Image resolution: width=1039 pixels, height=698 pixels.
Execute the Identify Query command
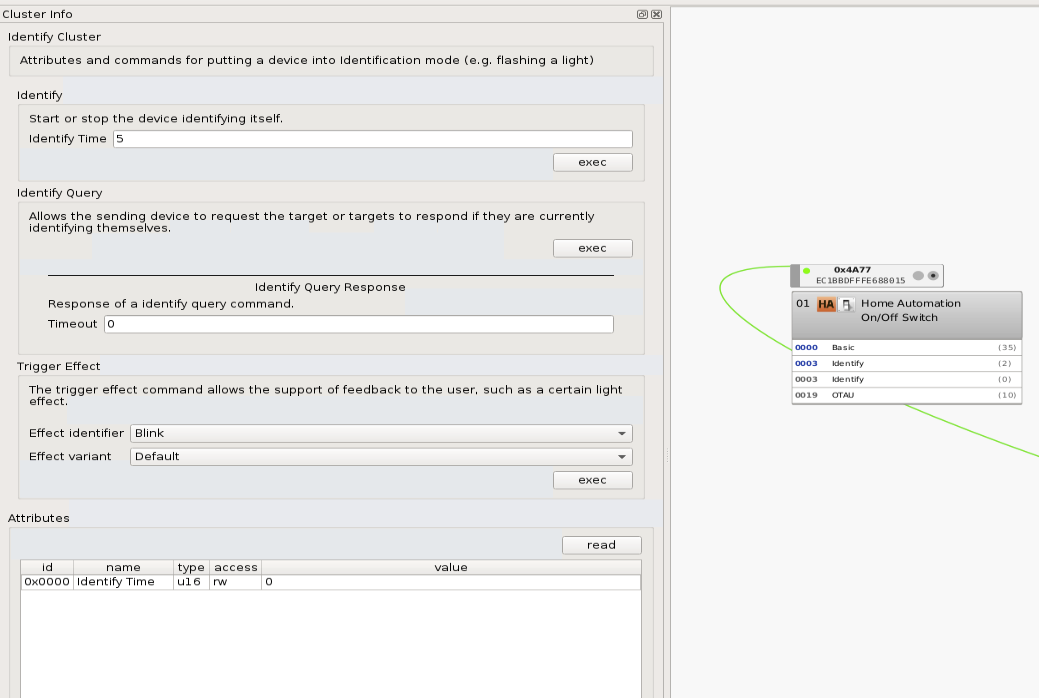(592, 248)
